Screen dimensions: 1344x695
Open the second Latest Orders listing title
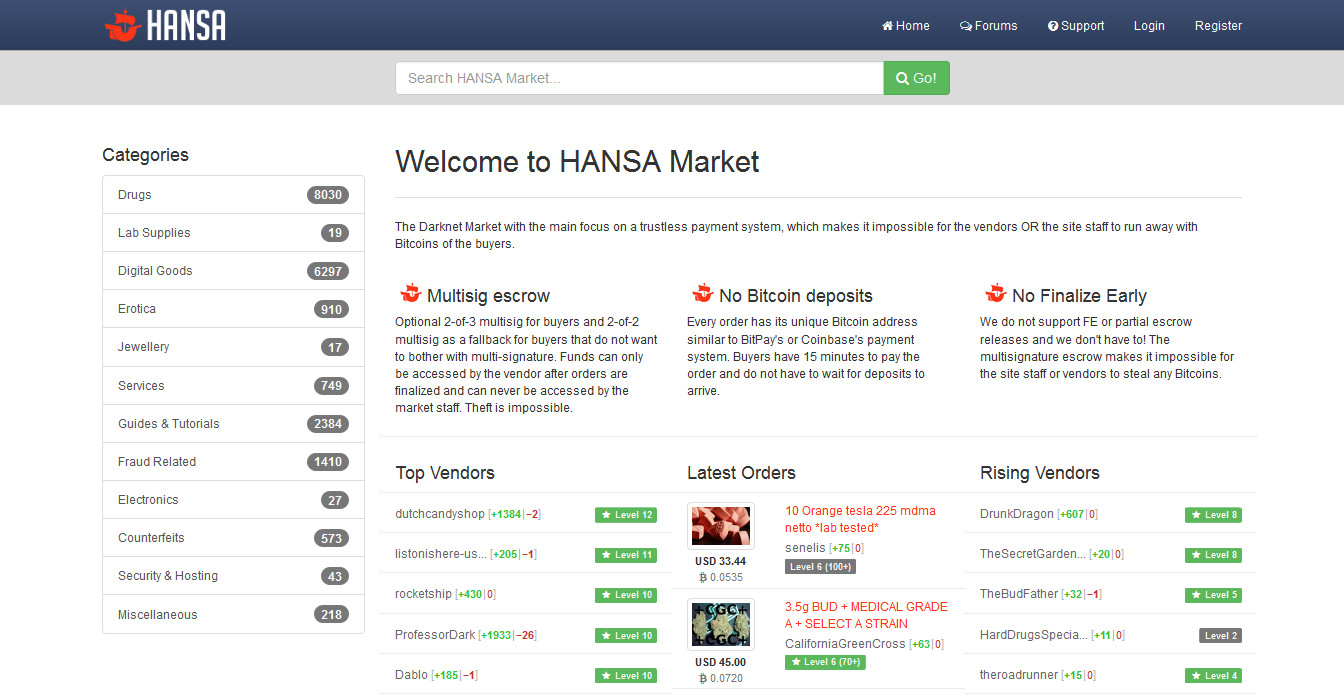pos(866,615)
